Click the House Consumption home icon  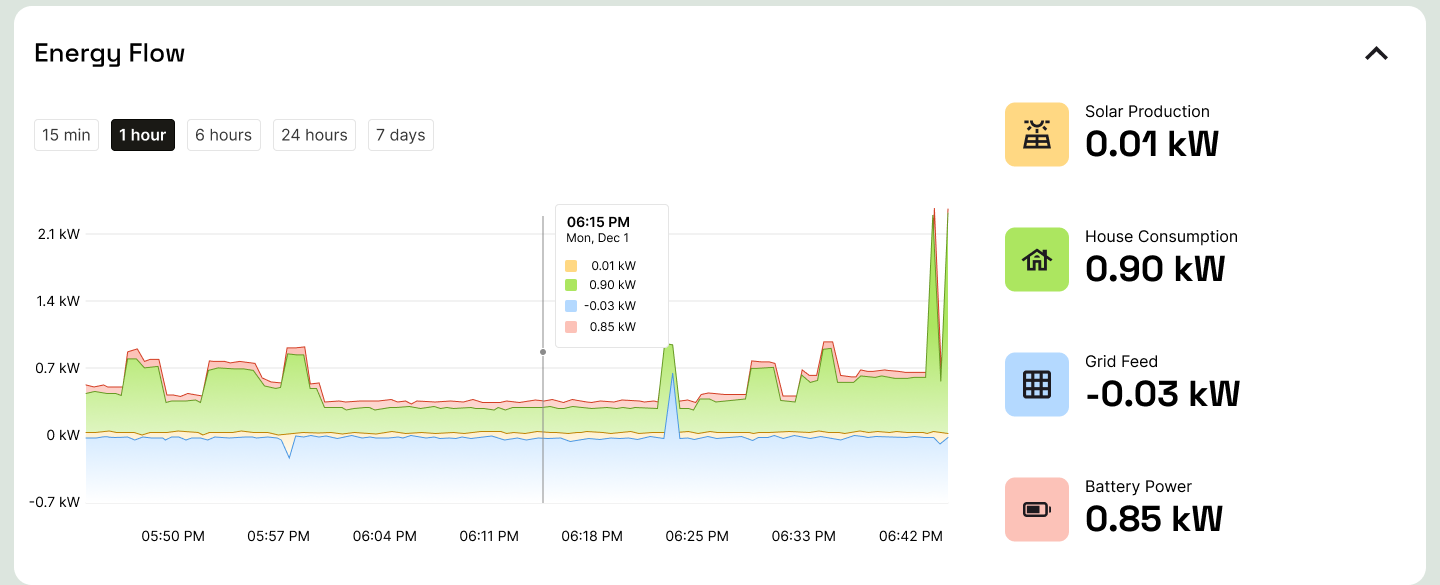[1036, 259]
